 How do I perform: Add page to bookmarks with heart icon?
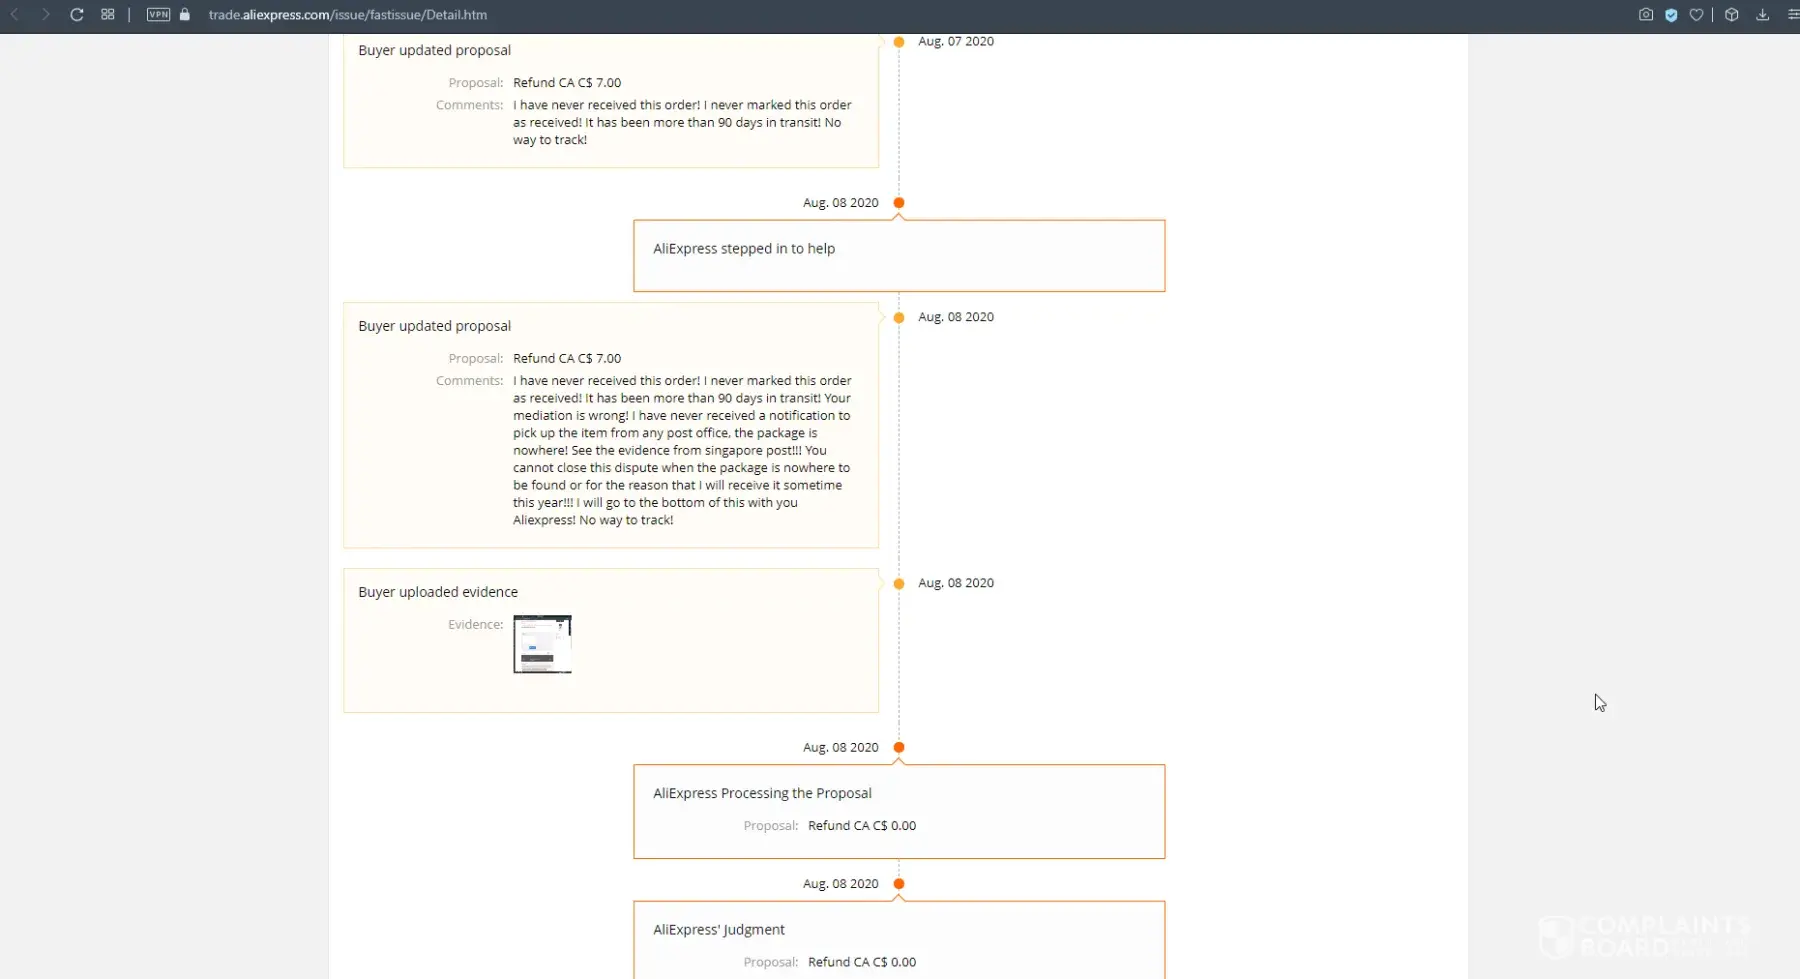pos(1696,15)
